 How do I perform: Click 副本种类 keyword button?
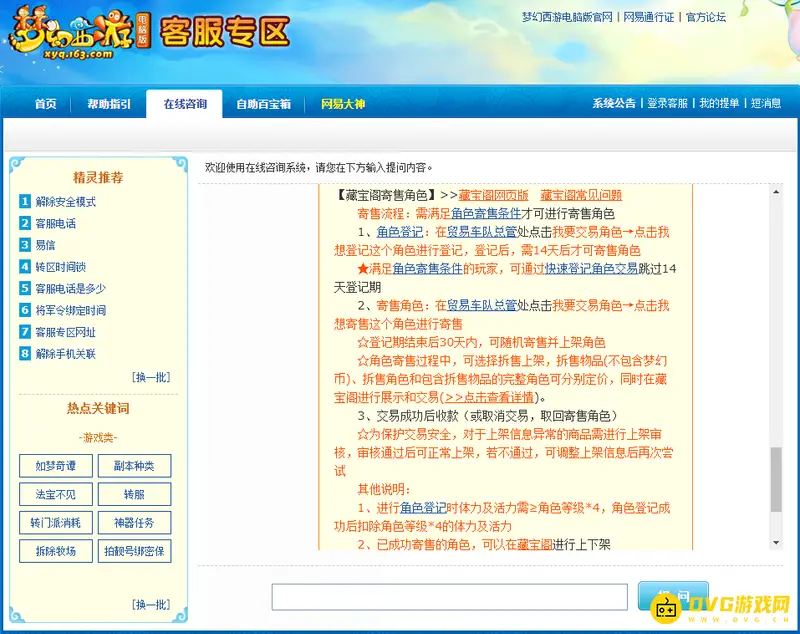(x=134, y=466)
